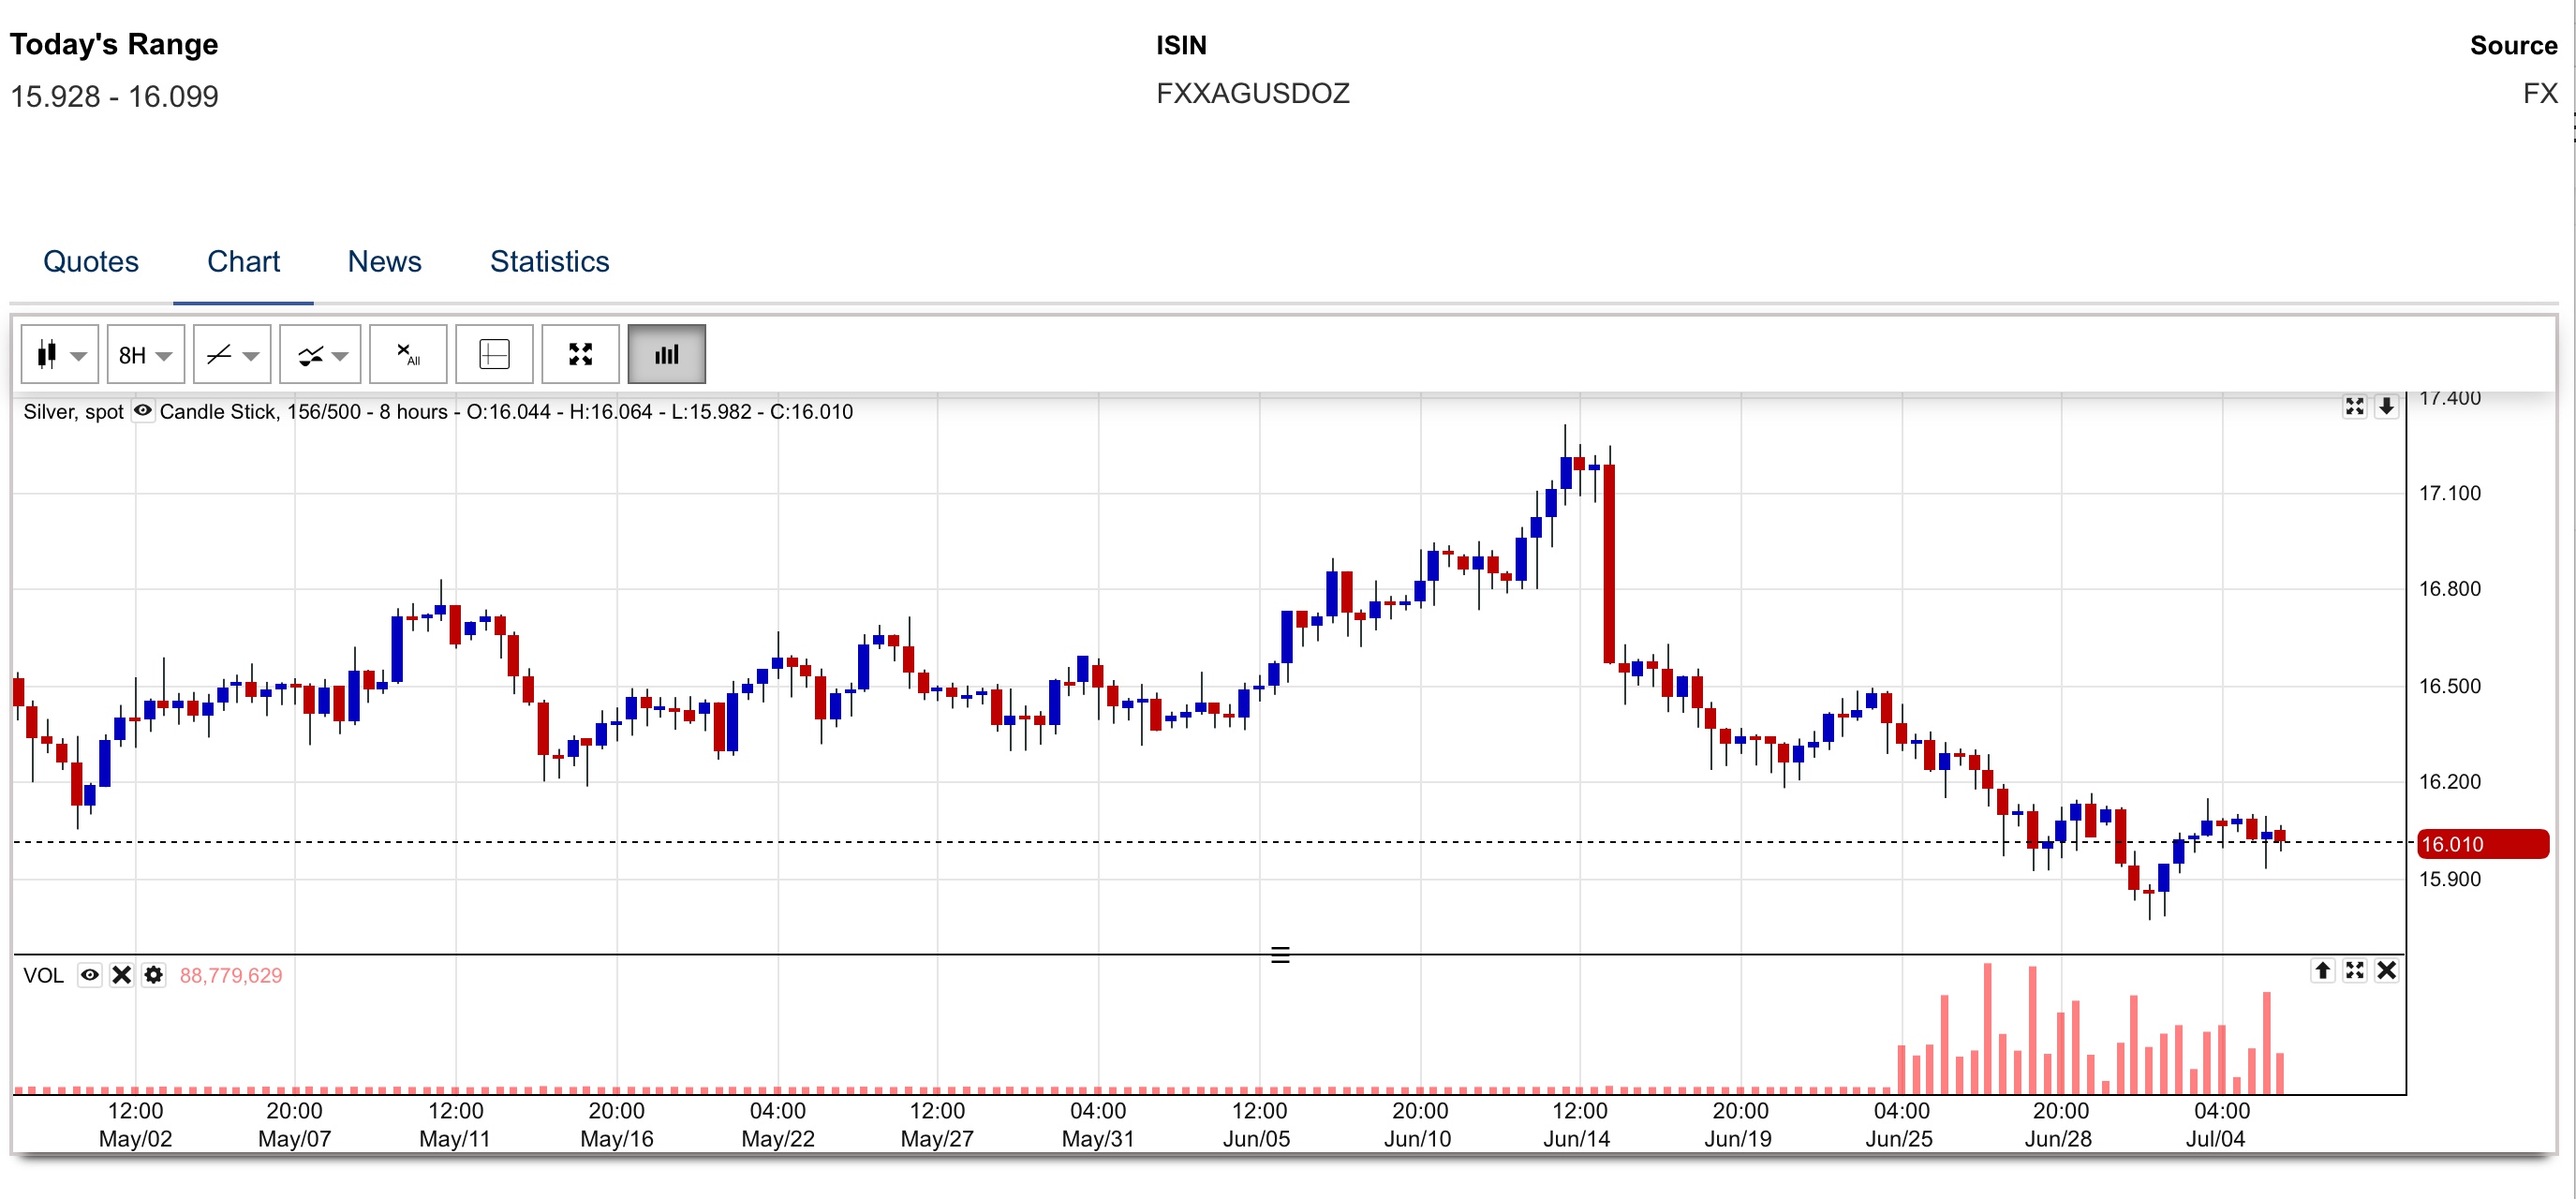
Task: Move the VOL panel up with arrow
Action: click(x=2322, y=970)
